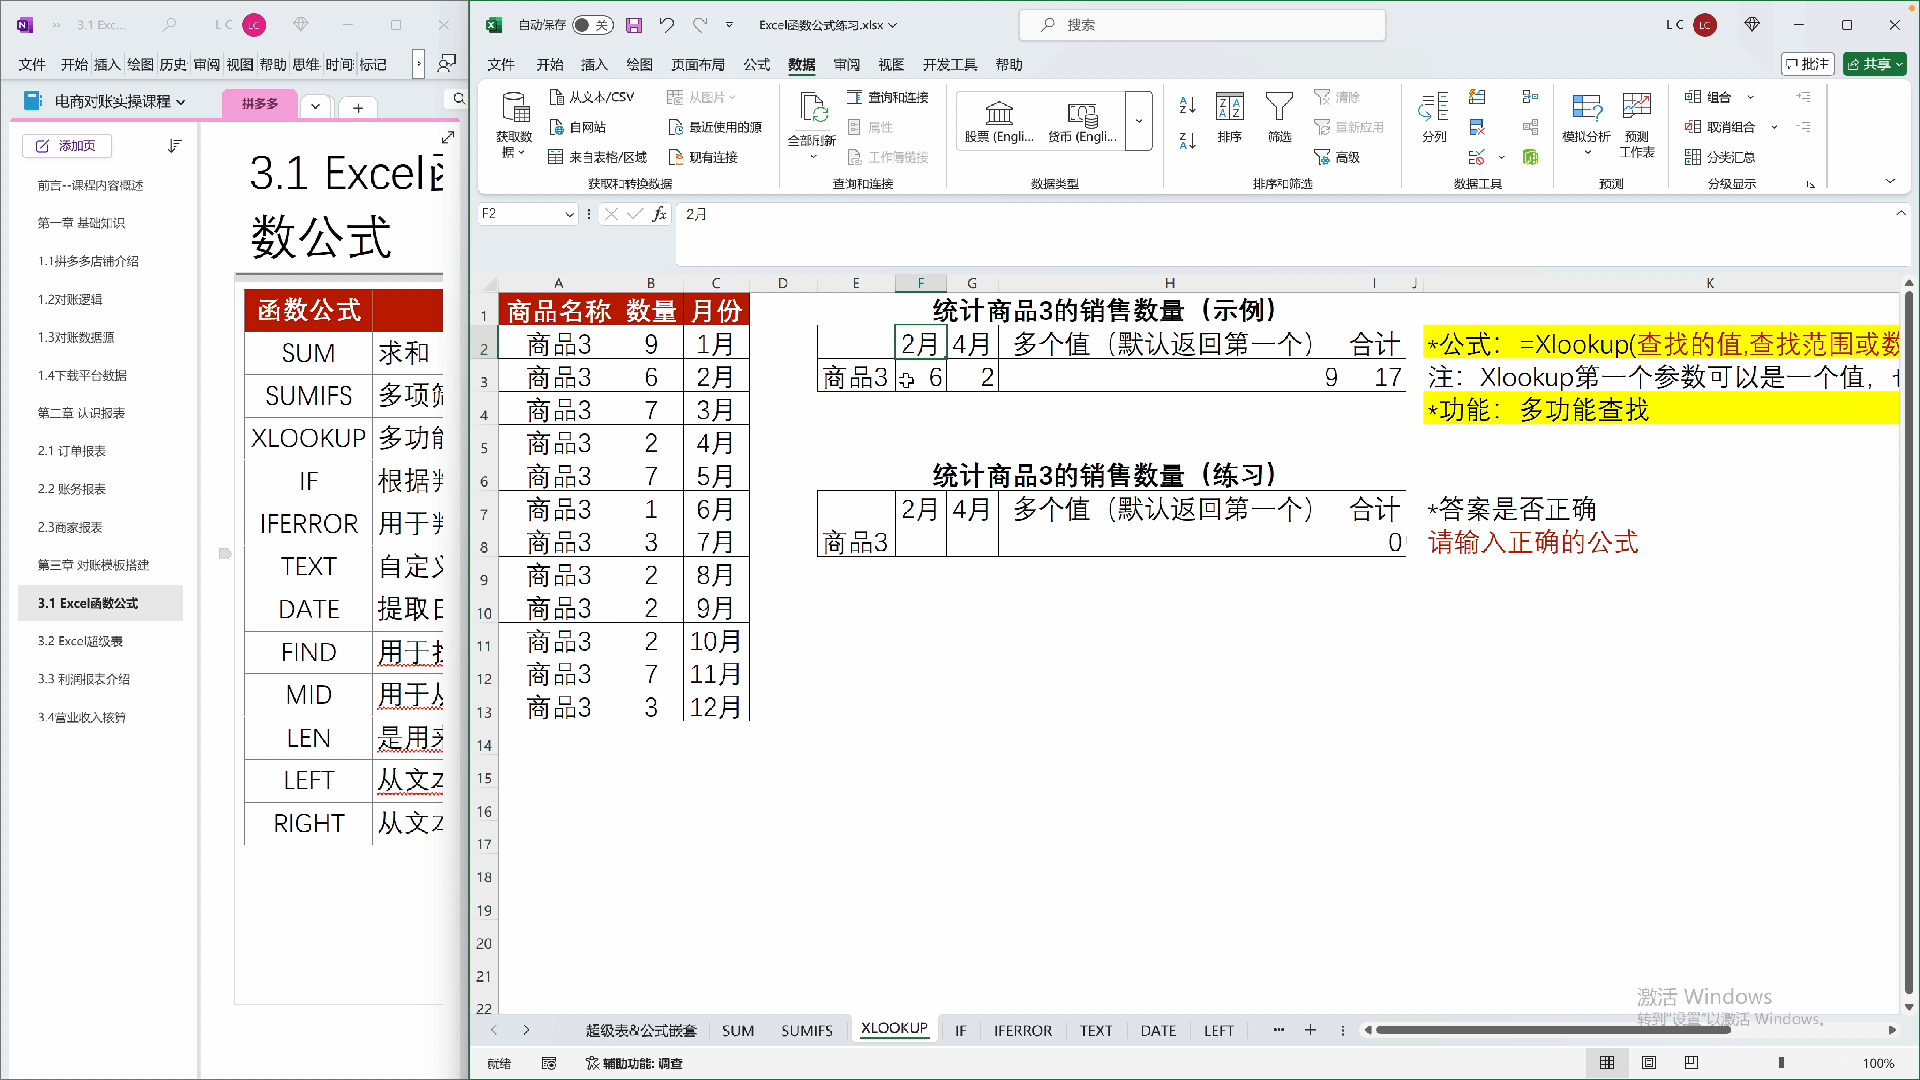This screenshot has height=1080, width=1920.
Task: Open the Page Layout (页面布局) tab
Action: [x=698, y=65]
